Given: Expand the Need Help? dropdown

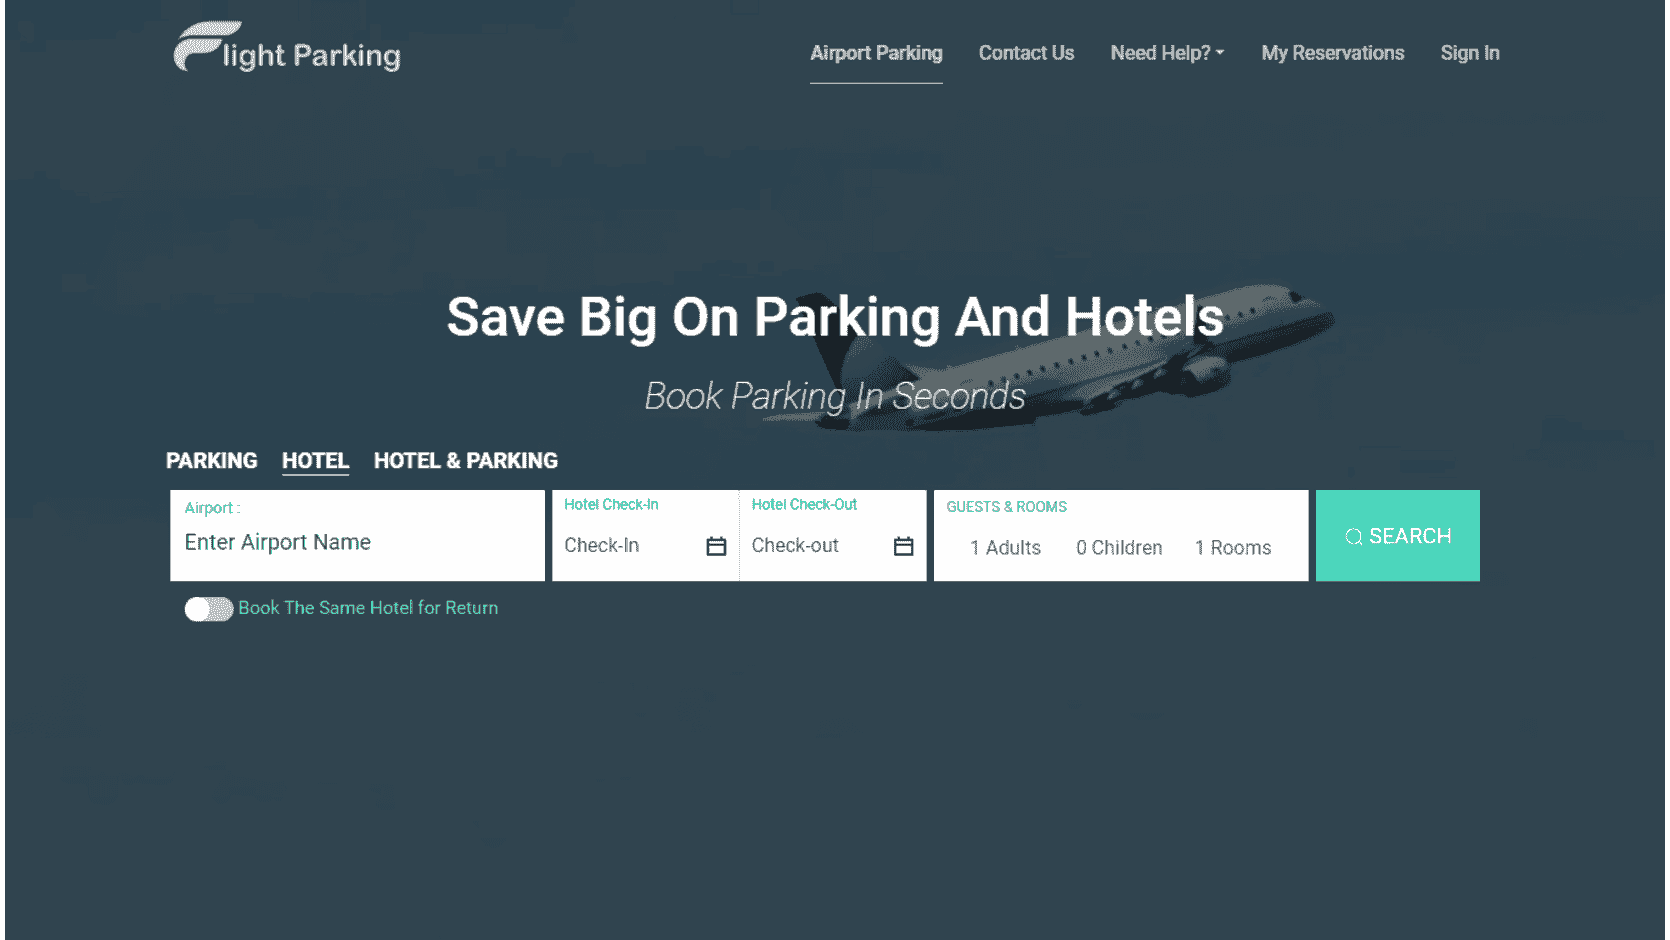Looking at the screenshot, I should click(1167, 53).
